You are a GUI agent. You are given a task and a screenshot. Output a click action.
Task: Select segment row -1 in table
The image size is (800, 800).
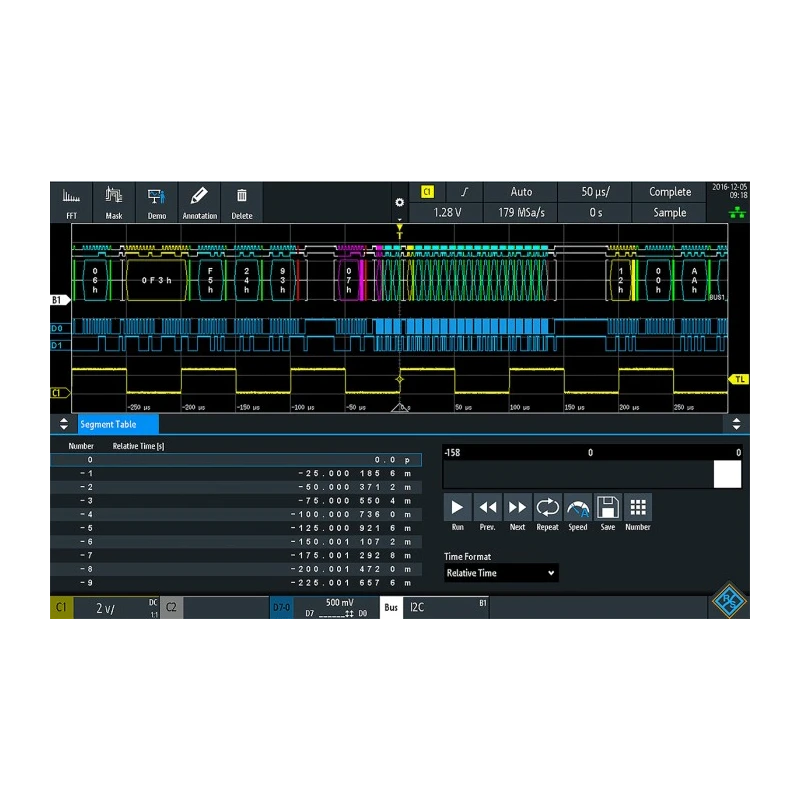236,473
